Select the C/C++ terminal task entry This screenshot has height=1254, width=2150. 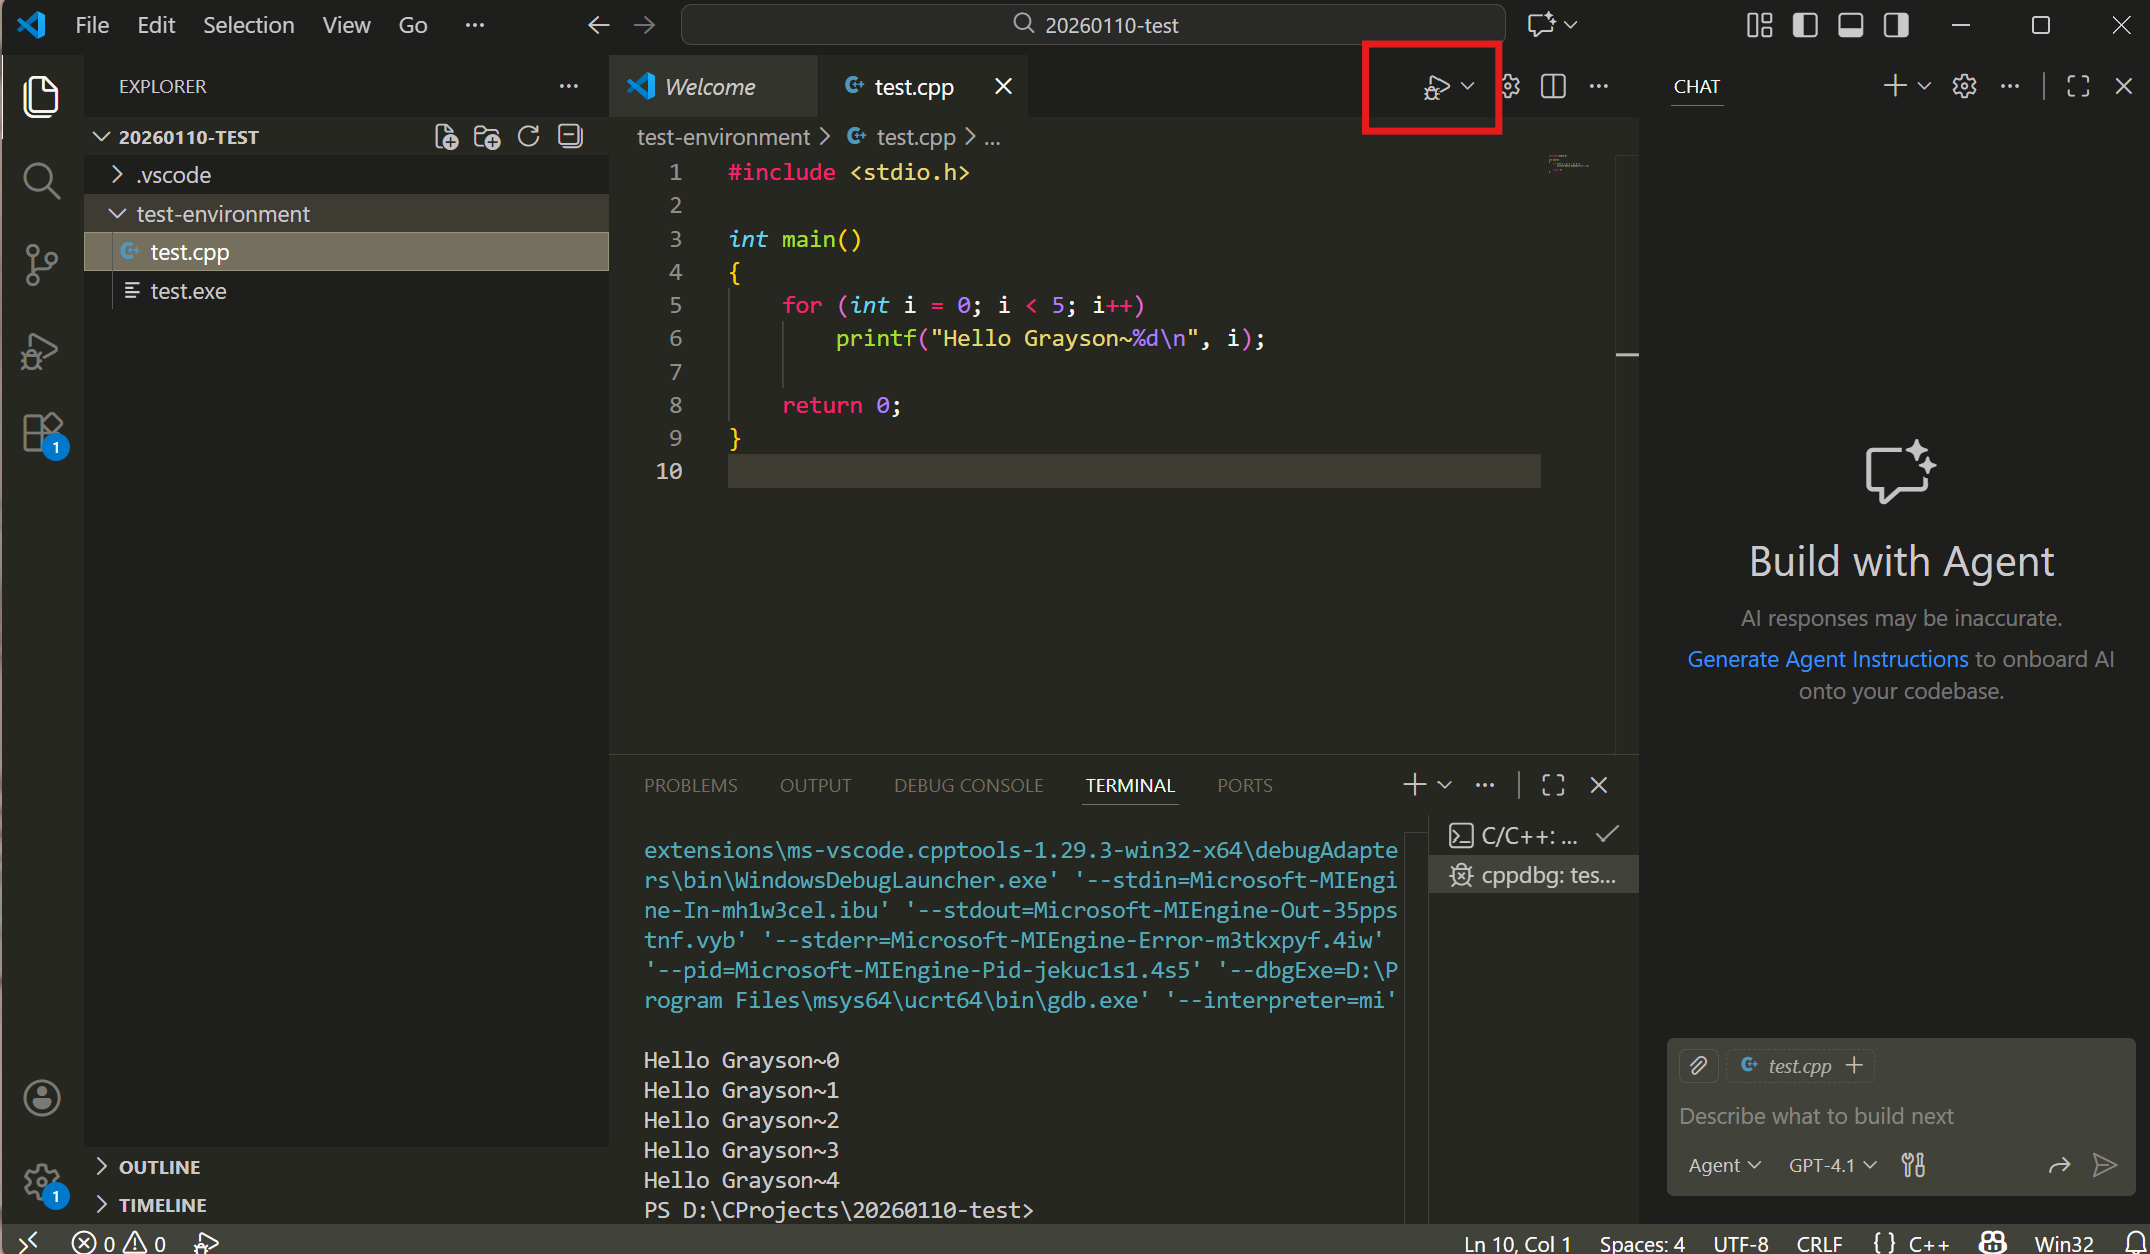(x=1534, y=835)
